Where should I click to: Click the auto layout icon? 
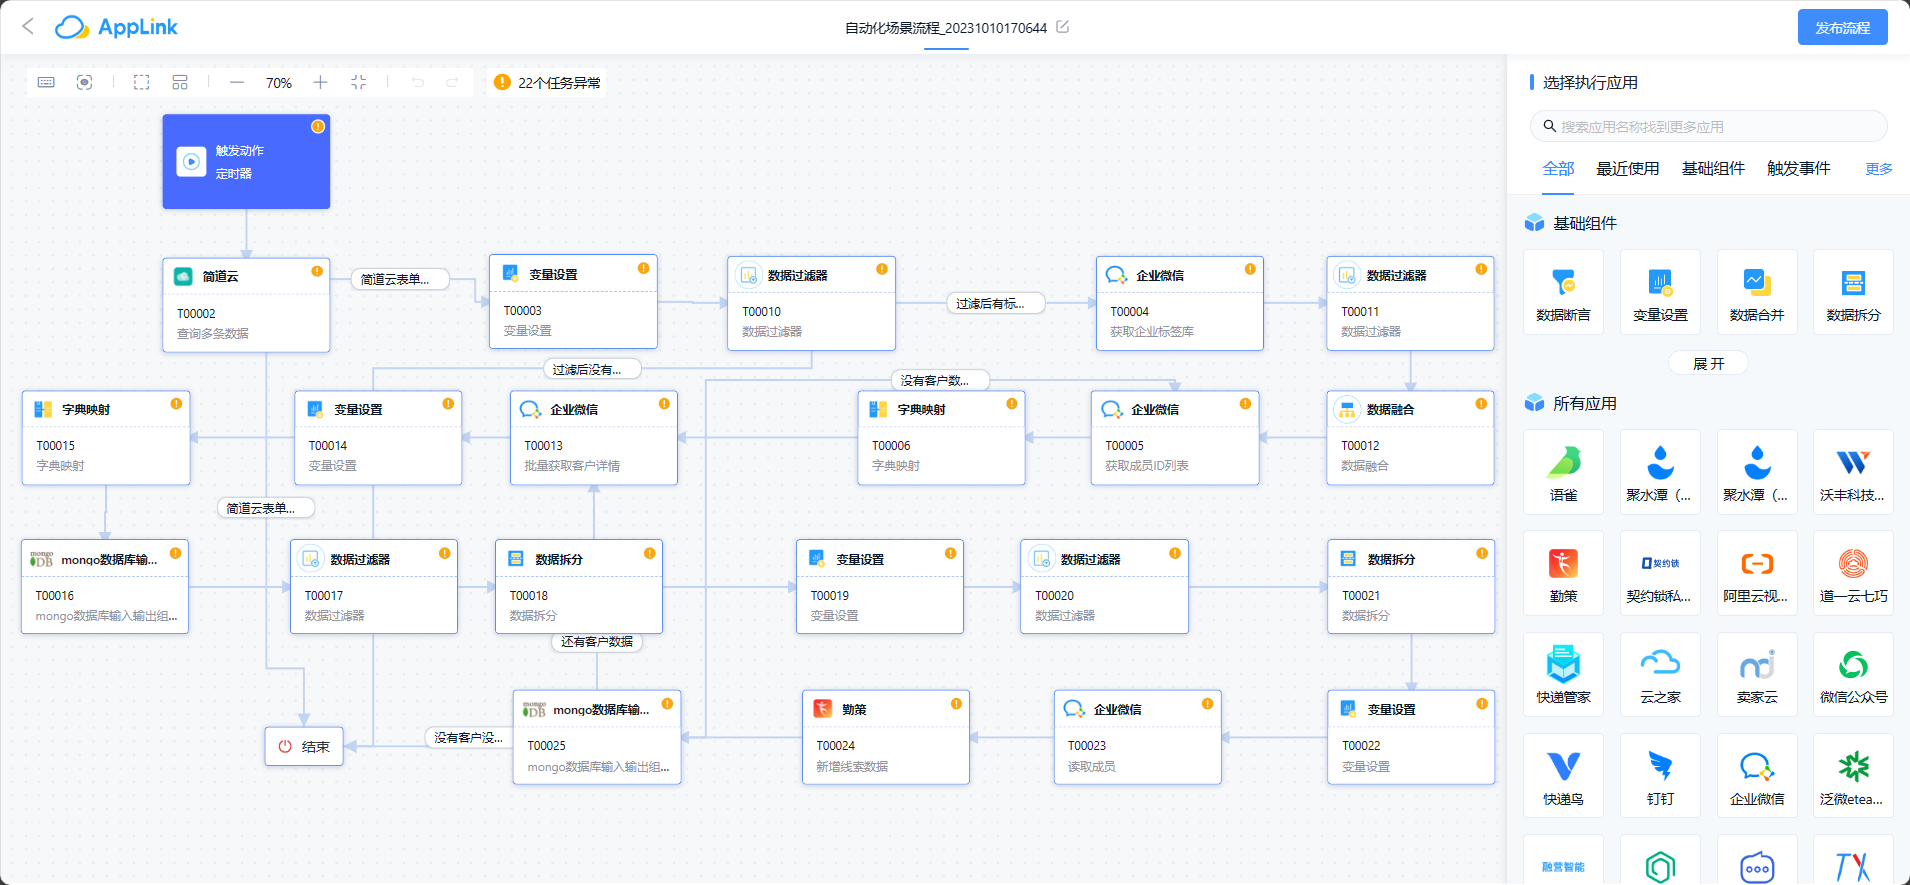tap(180, 82)
